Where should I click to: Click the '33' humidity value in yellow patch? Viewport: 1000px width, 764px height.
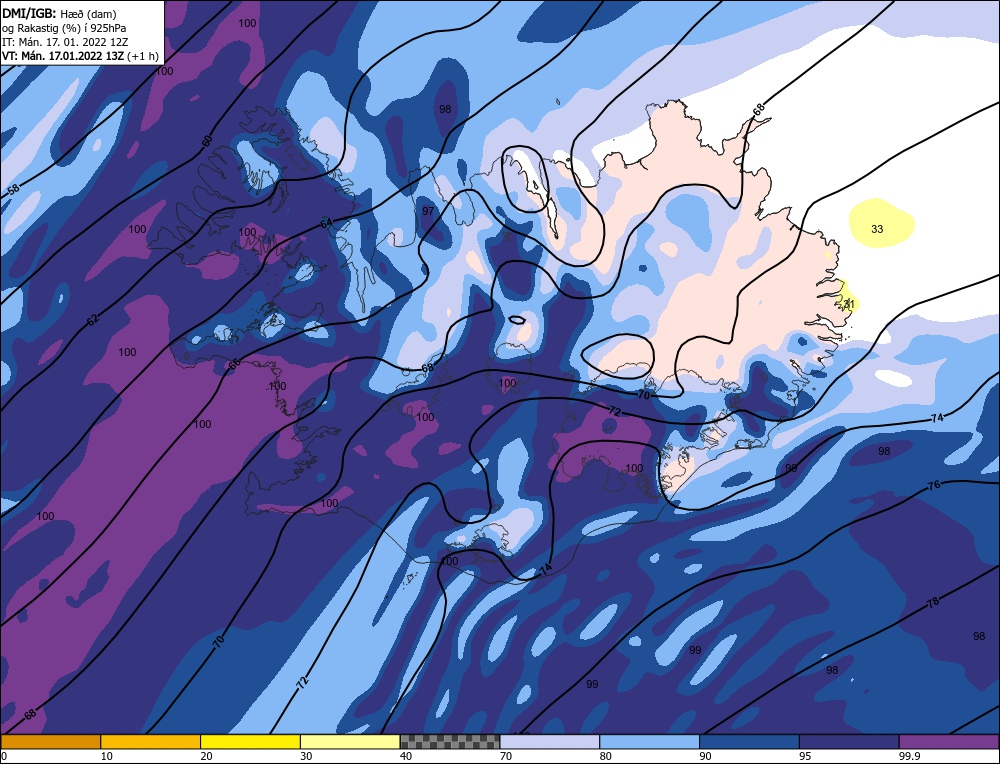pos(877,229)
